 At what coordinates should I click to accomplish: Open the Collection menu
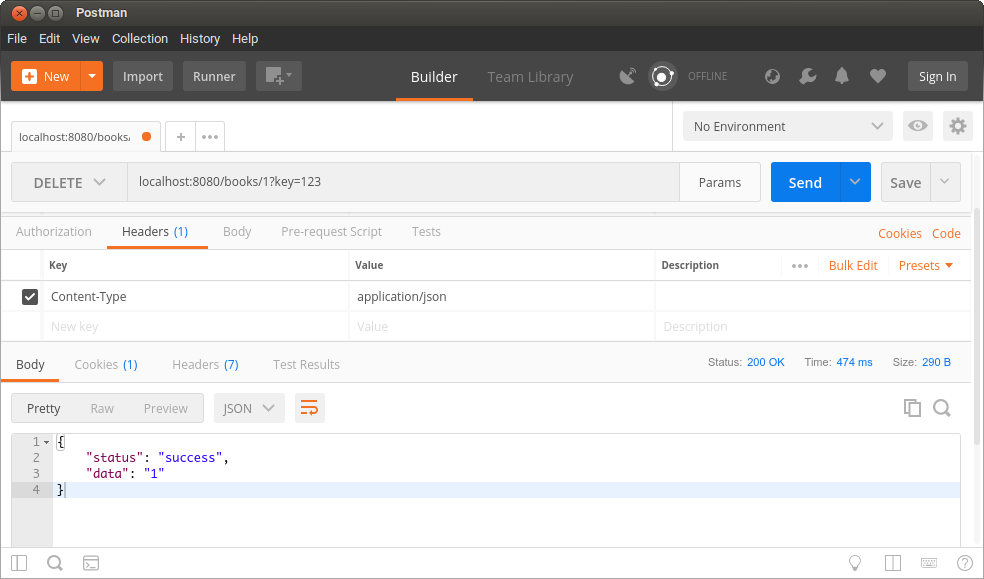[x=139, y=39]
